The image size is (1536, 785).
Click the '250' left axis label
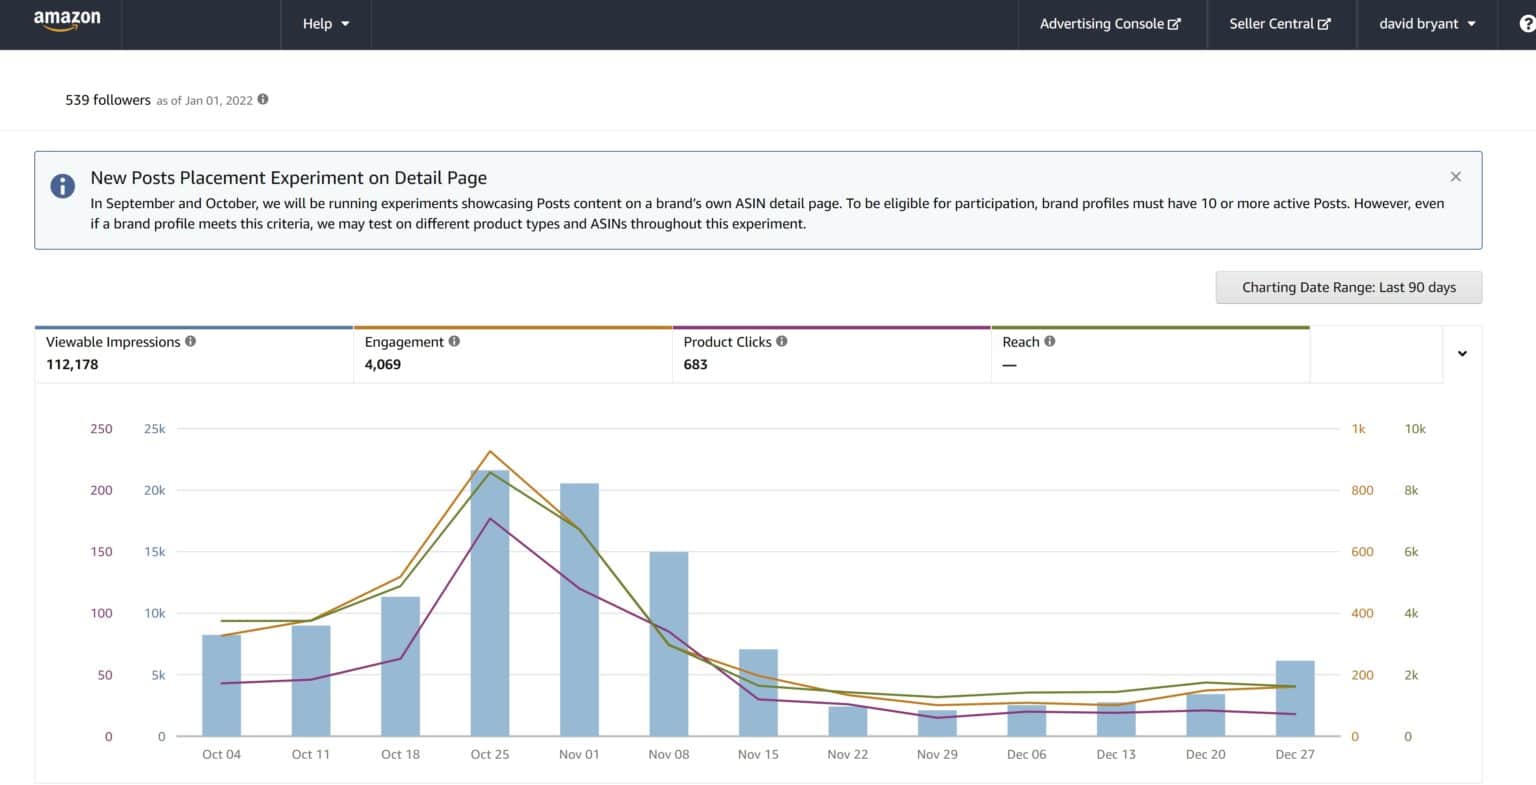(x=101, y=429)
